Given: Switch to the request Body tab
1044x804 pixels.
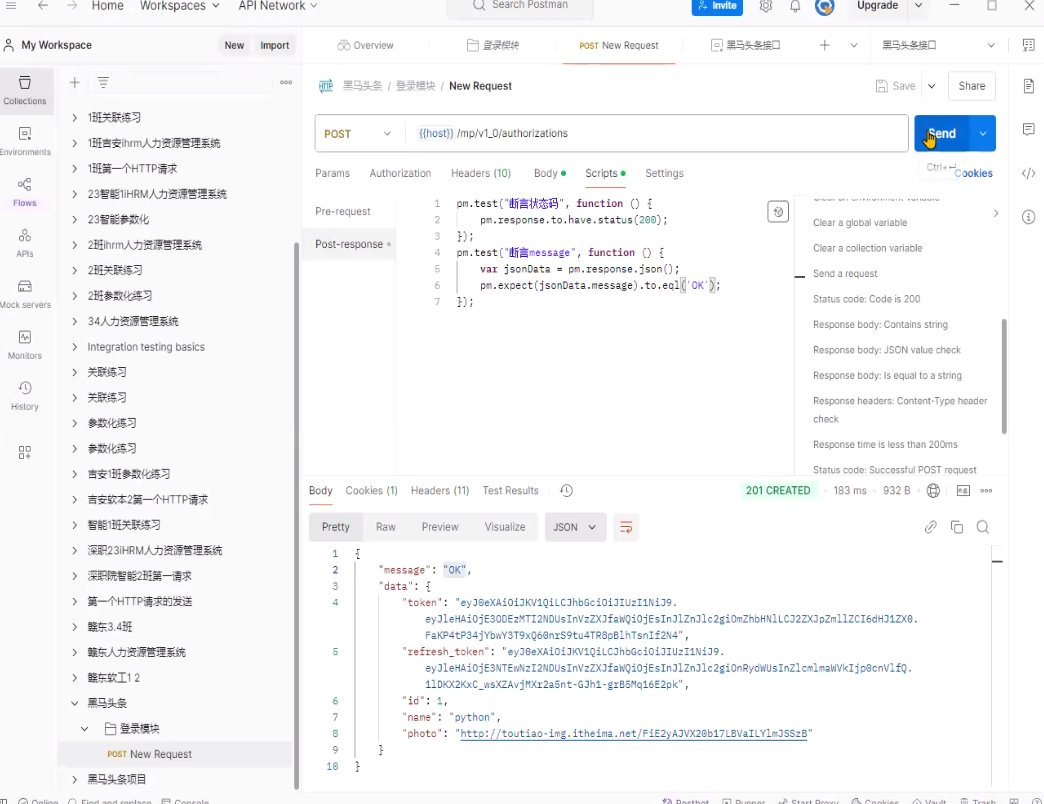Looking at the screenshot, I should click(549, 173).
